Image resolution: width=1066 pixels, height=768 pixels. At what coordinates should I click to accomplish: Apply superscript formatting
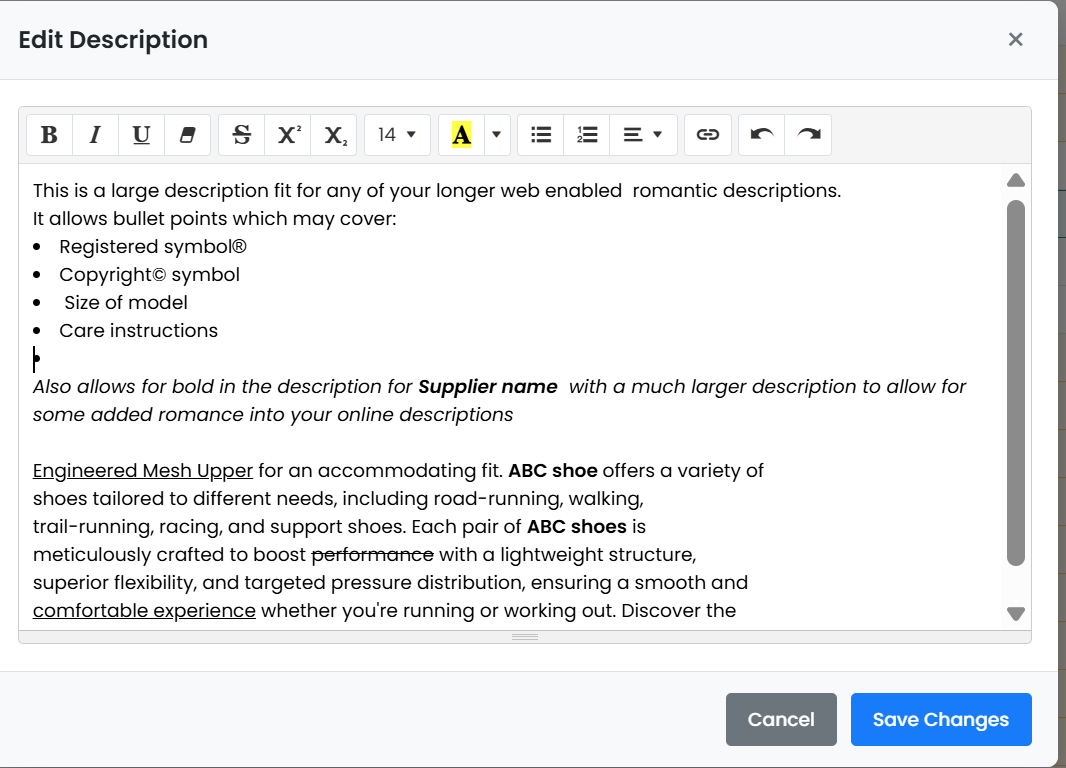click(288, 135)
